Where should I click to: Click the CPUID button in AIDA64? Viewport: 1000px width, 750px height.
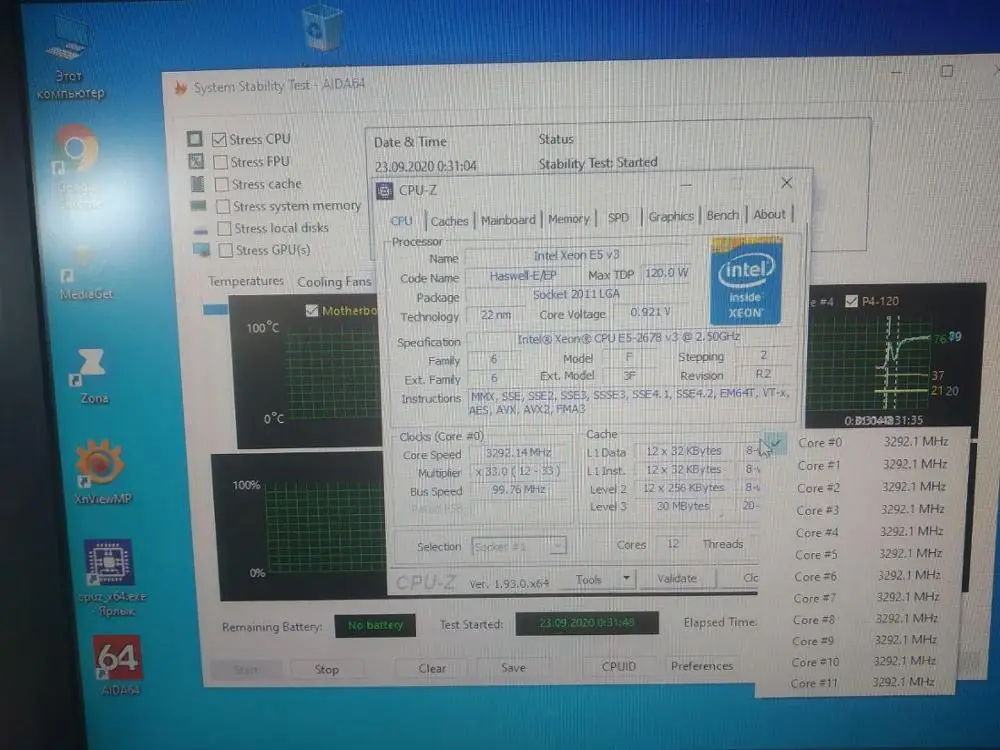click(x=619, y=666)
